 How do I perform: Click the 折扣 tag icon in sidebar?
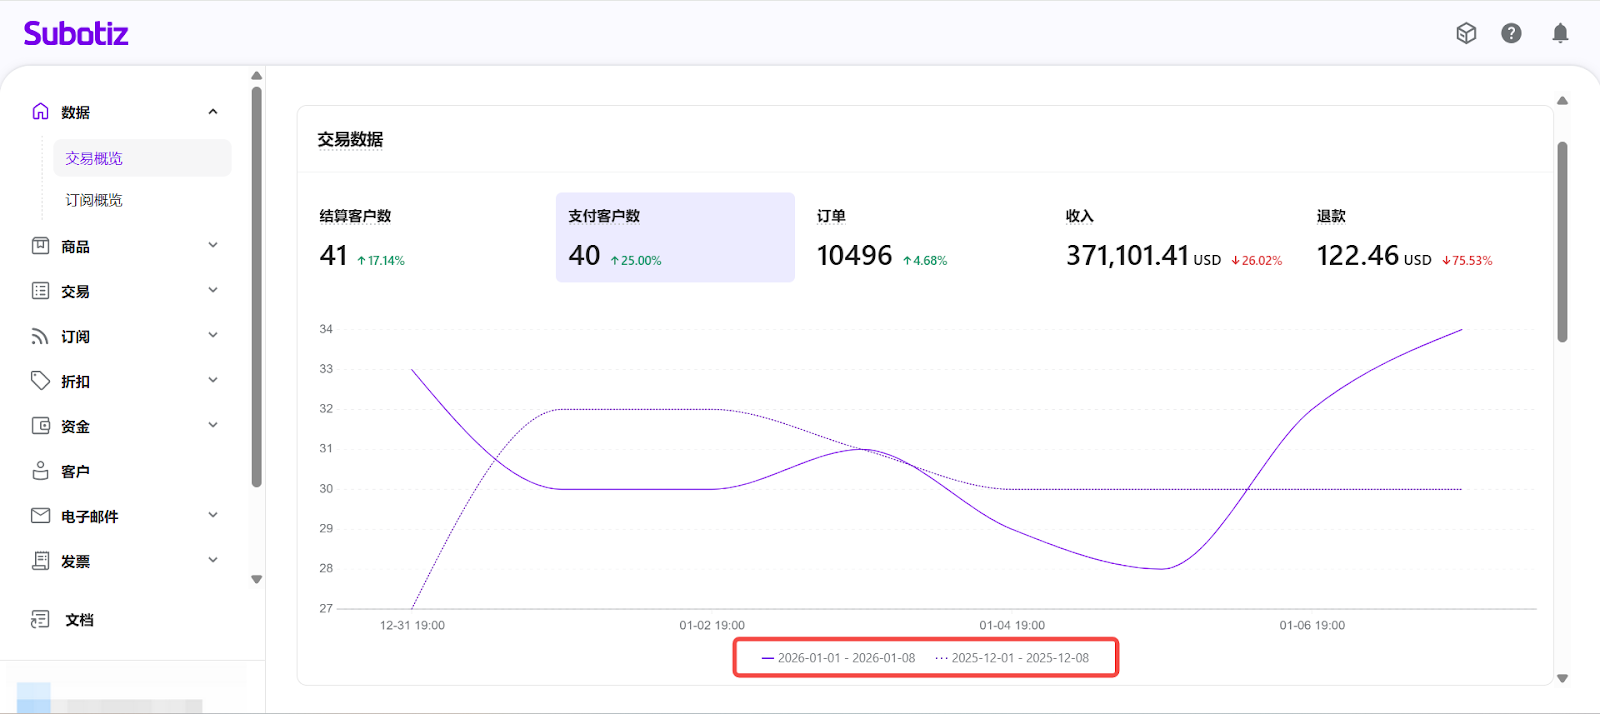(40, 381)
